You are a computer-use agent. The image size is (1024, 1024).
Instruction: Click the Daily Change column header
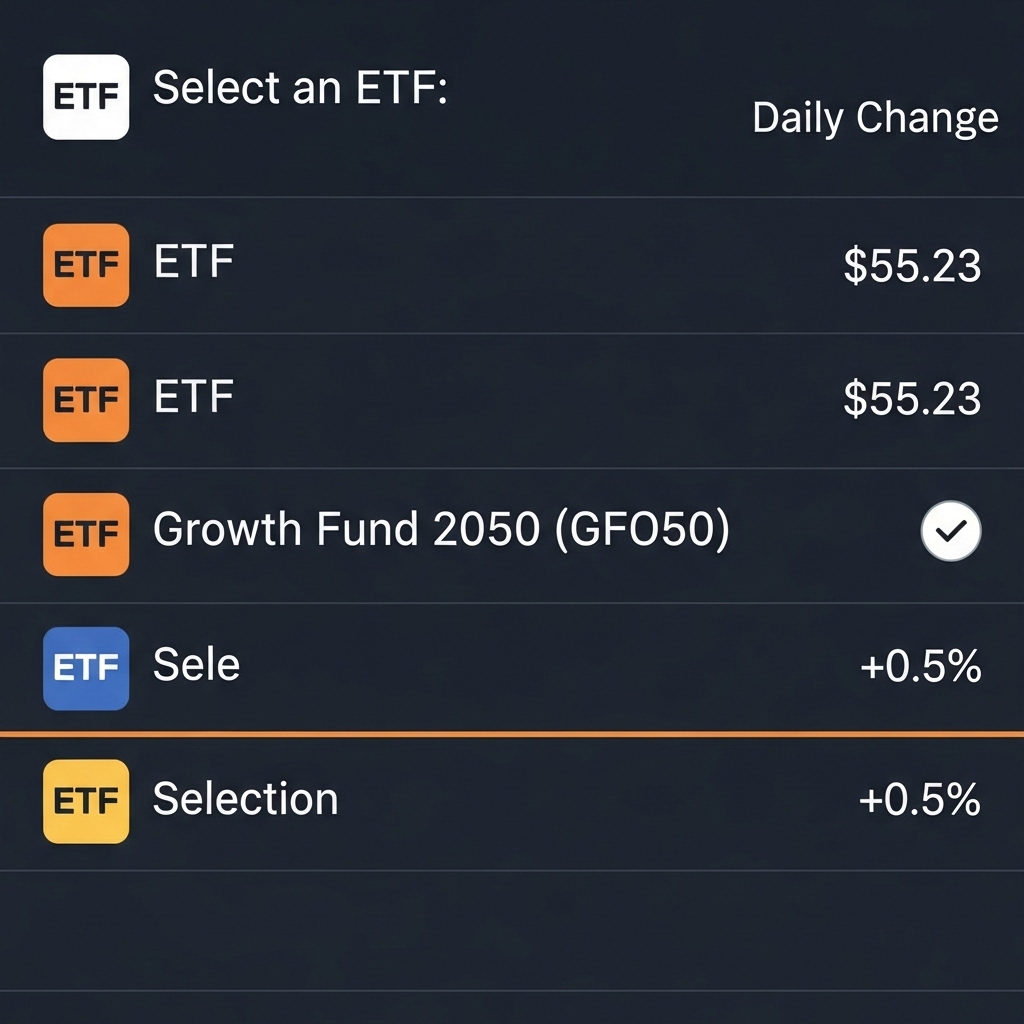pyautogui.click(x=874, y=117)
